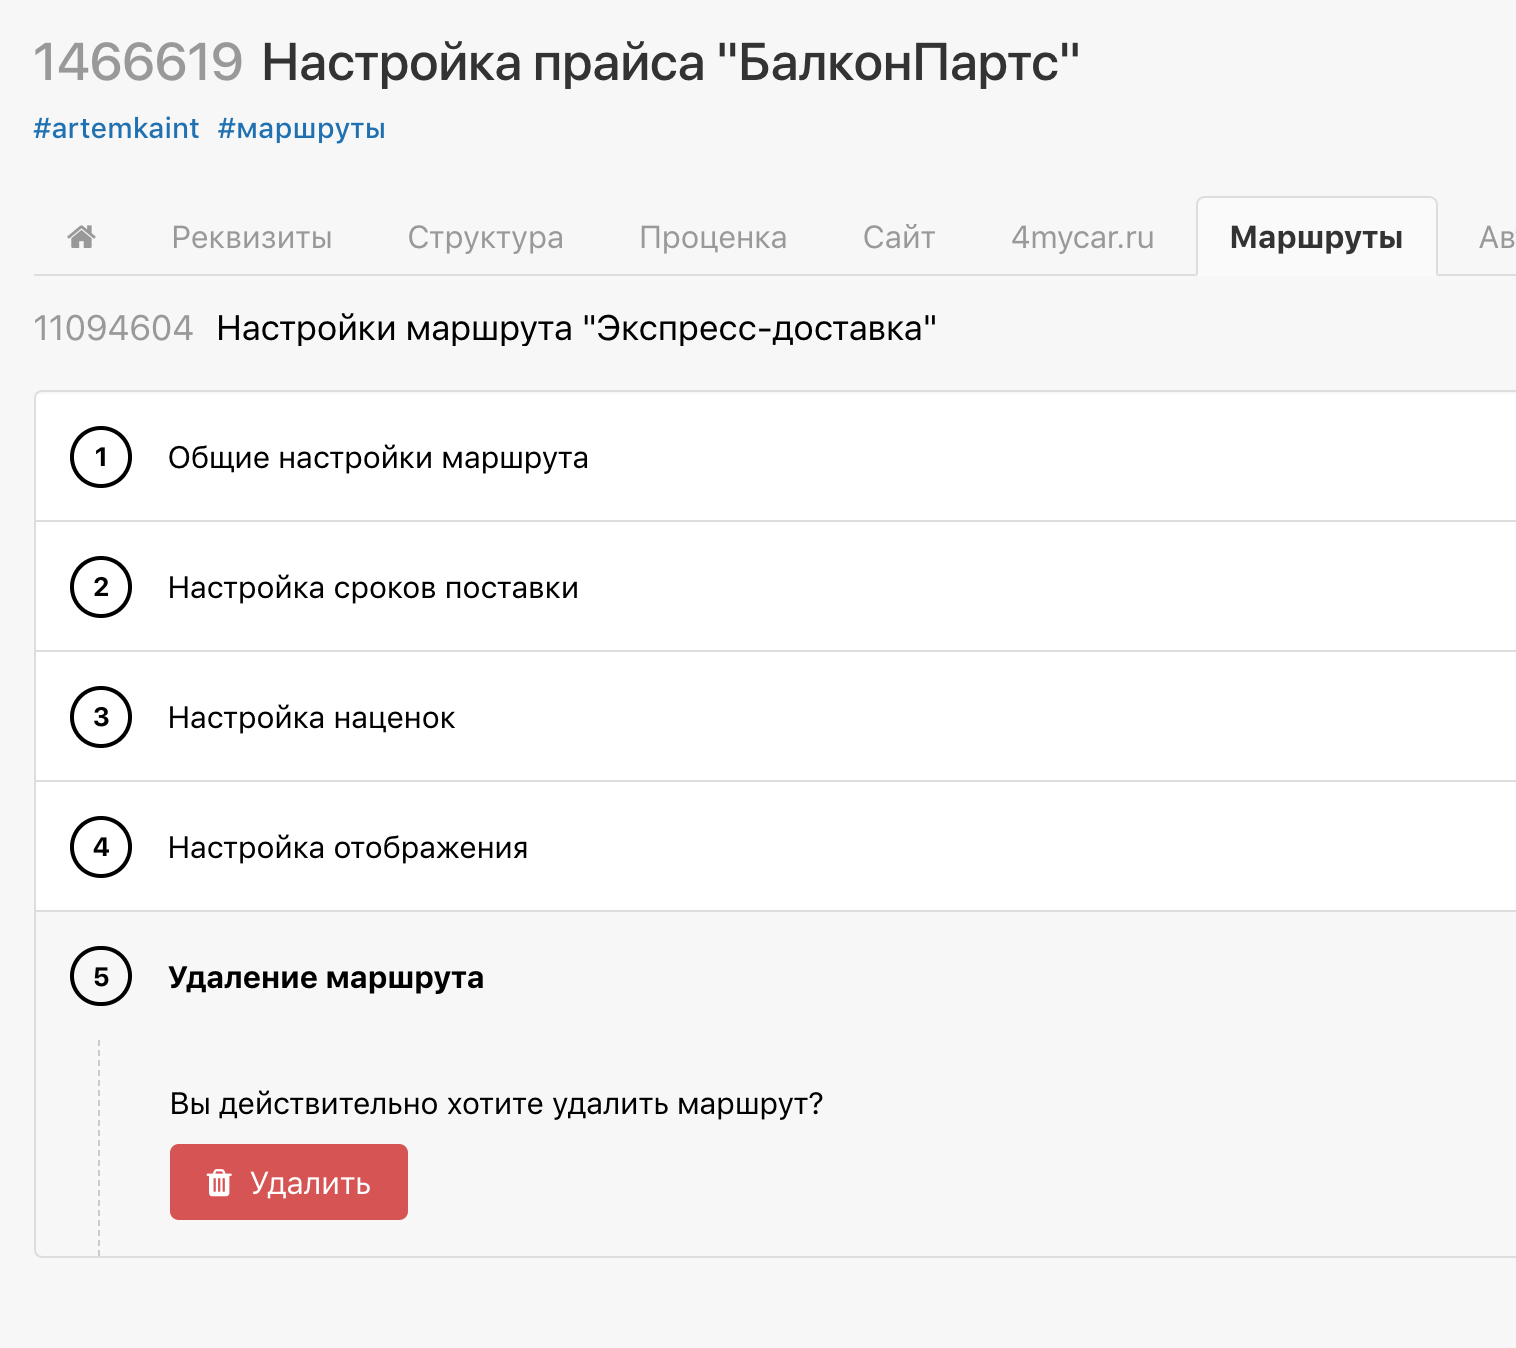Click the Настройки маршрута "Экспресс-доставка" title
This screenshot has height=1348, width=1516.
click(577, 328)
